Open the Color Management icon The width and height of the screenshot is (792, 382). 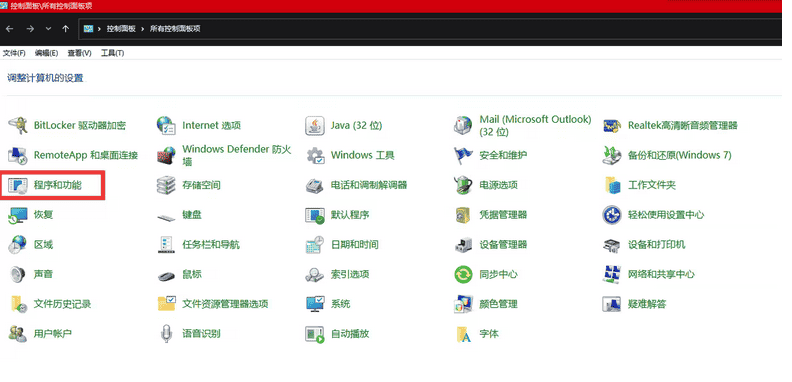(463, 304)
